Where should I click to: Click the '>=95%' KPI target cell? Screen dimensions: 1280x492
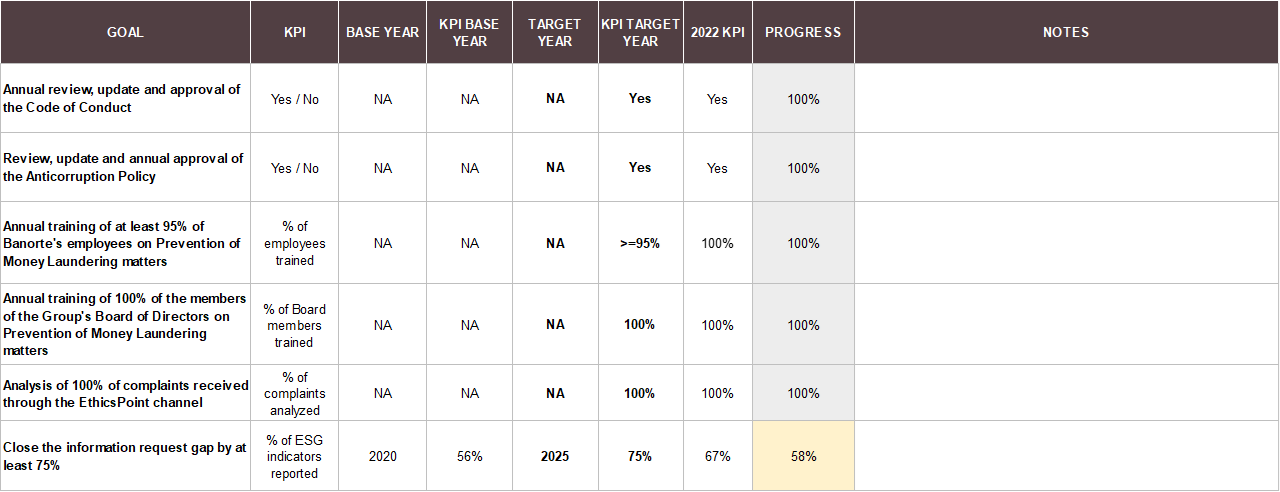pos(640,244)
